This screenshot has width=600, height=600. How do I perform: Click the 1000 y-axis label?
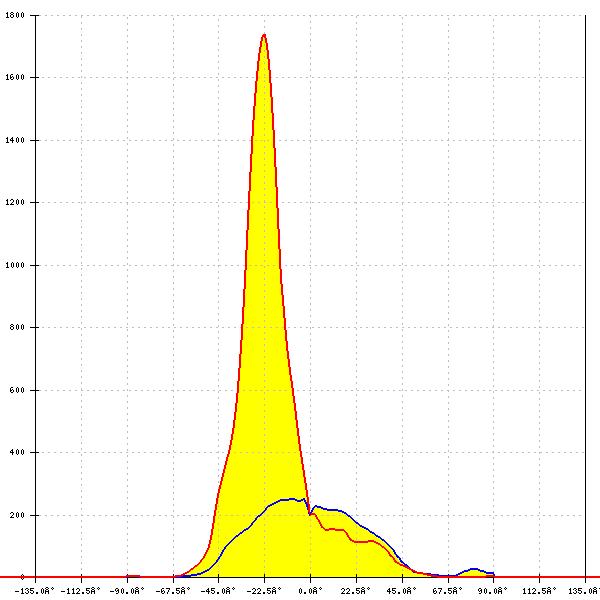click(x=15, y=265)
